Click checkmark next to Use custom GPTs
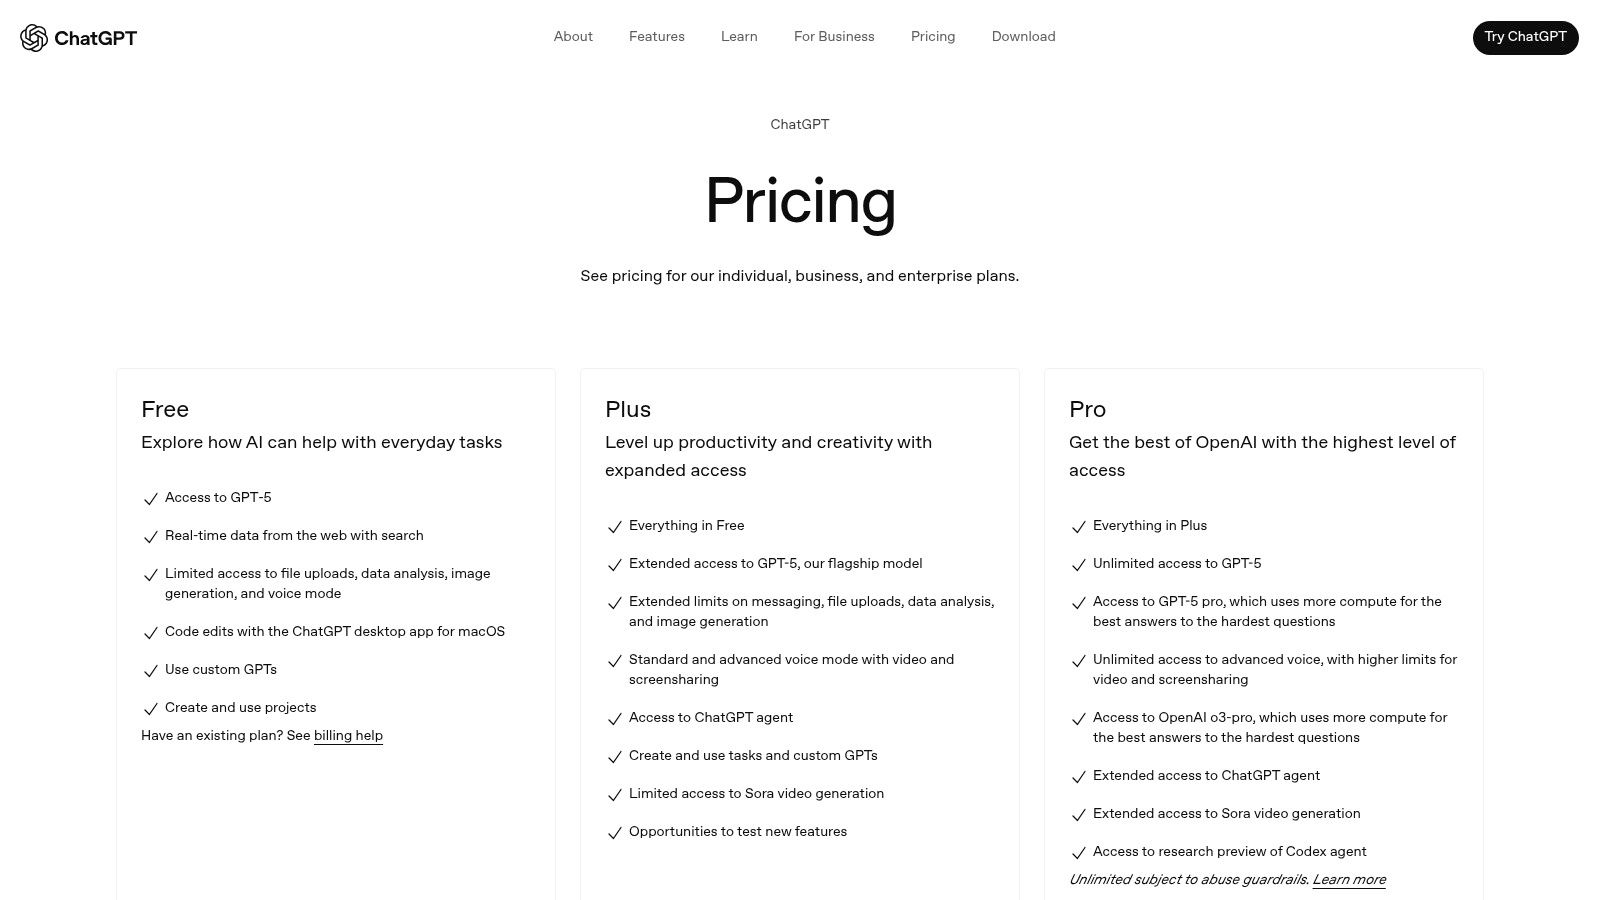Screen dimensions: 1600x900 [x=151, y=670]
